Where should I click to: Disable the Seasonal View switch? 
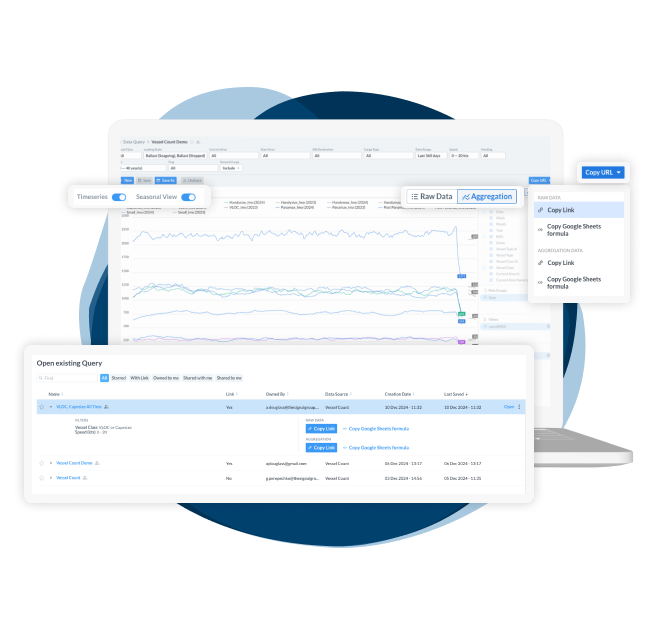coord(188,197)
